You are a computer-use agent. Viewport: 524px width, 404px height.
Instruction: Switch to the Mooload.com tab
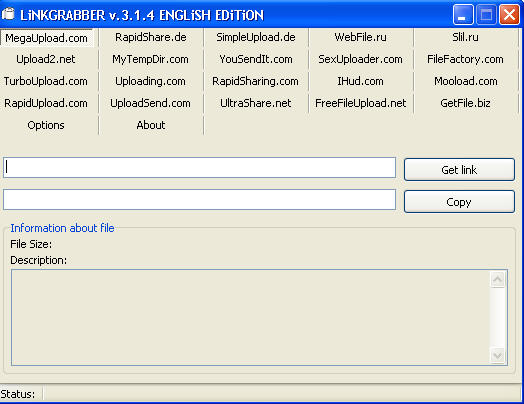click(465, 81)
